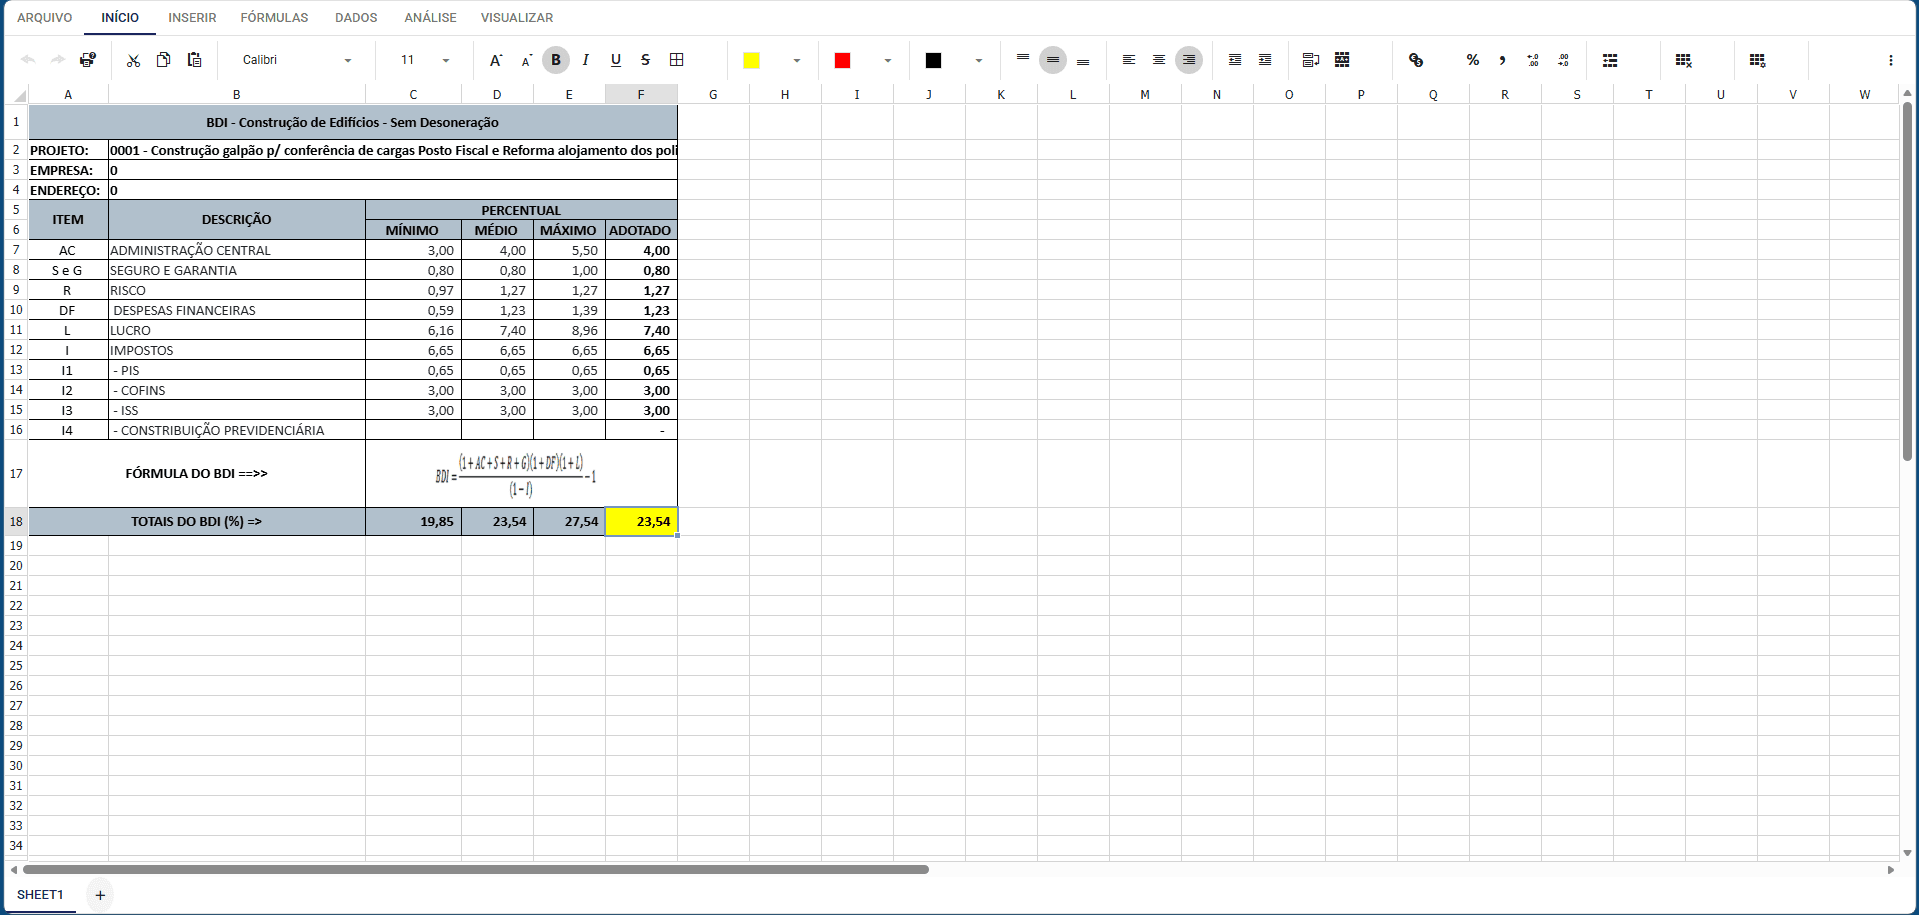This screenshot has height=915, width=1919.
Task: Apply currency number format icon
Action: tap(1416, 60)
